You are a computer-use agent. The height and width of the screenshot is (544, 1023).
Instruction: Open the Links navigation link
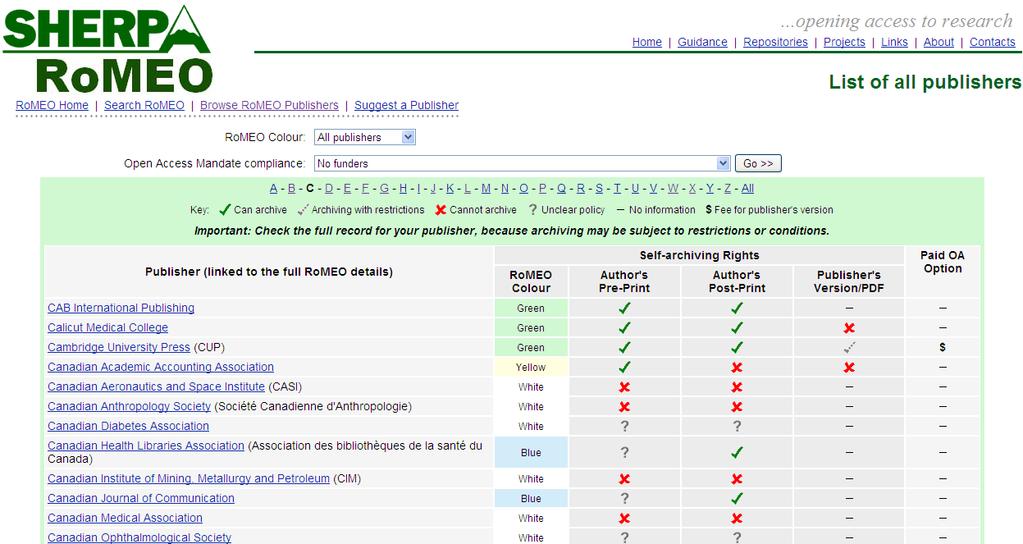pyautogui.click(x=894, y=42)
